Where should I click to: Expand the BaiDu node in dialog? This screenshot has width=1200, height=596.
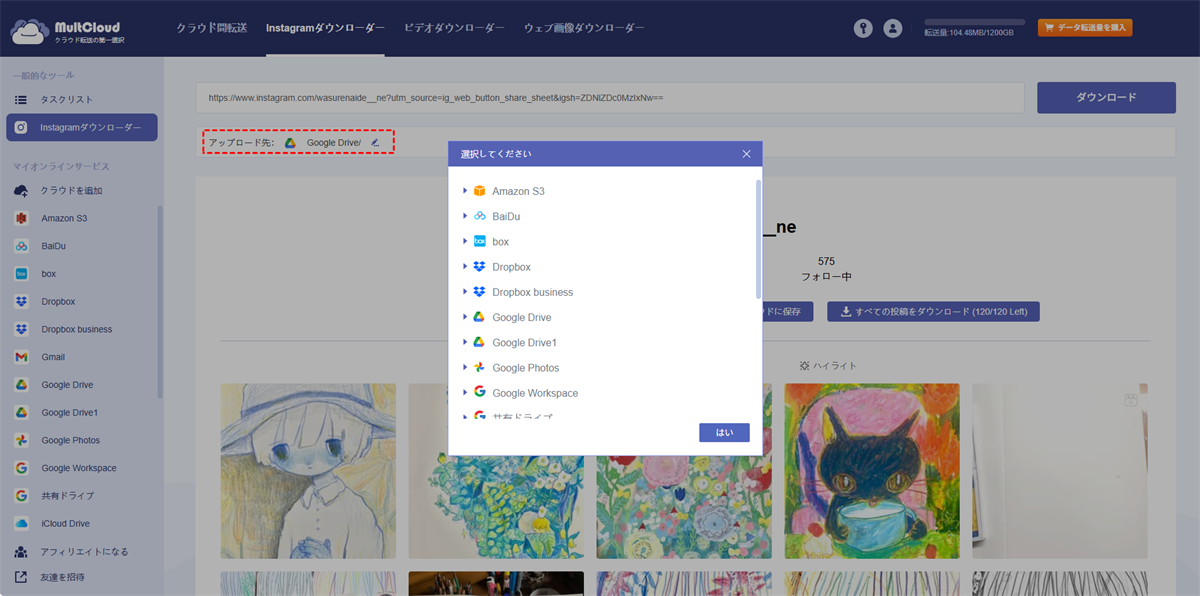click(x=465, y=216)
